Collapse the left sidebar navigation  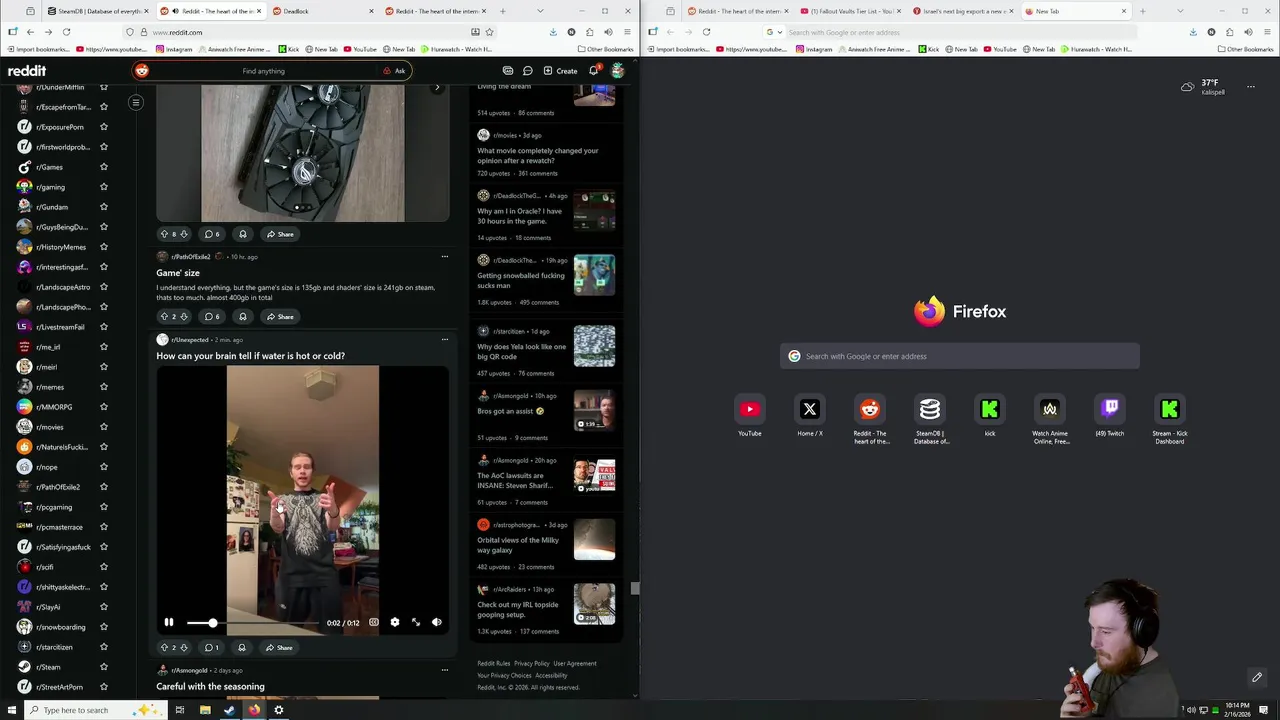[136, 102]
